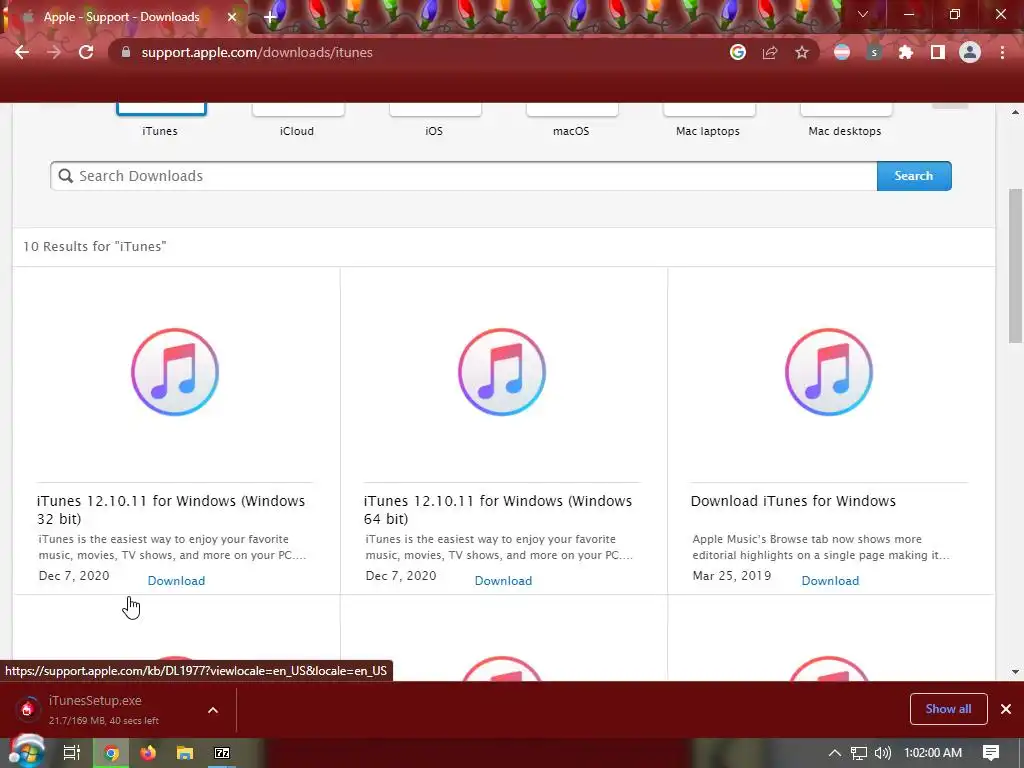Click iTunes 64 bit icon thumbnail

tap(502, 372)
